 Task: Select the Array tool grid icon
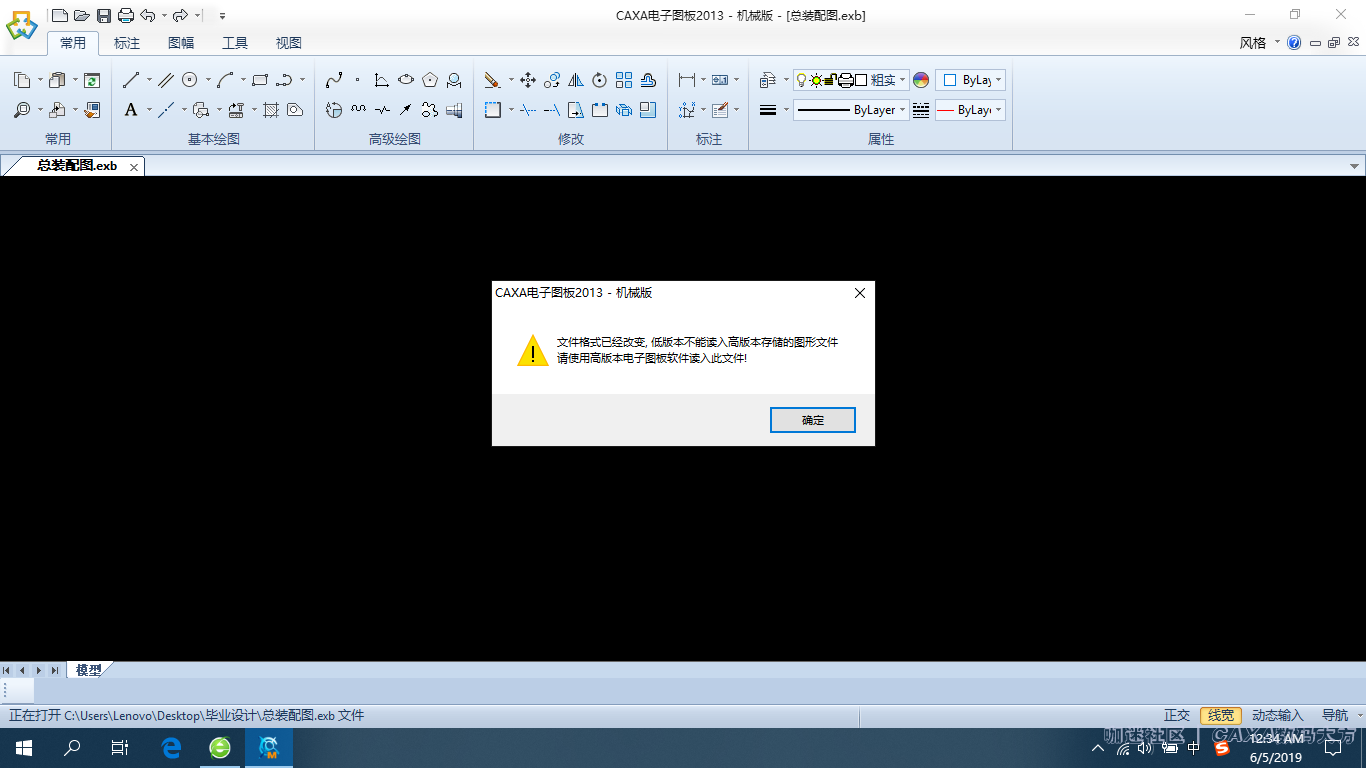[624, 80]
